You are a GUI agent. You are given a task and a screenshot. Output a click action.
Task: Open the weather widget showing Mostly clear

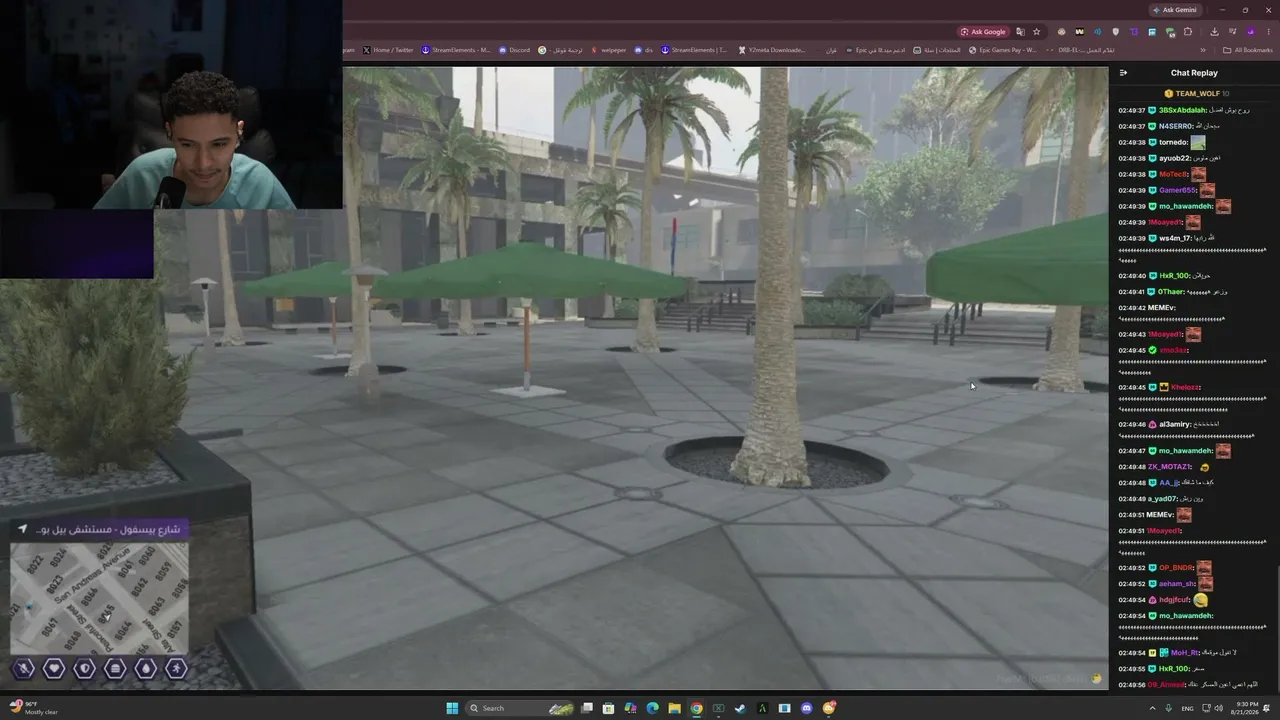tap(35, 708)
